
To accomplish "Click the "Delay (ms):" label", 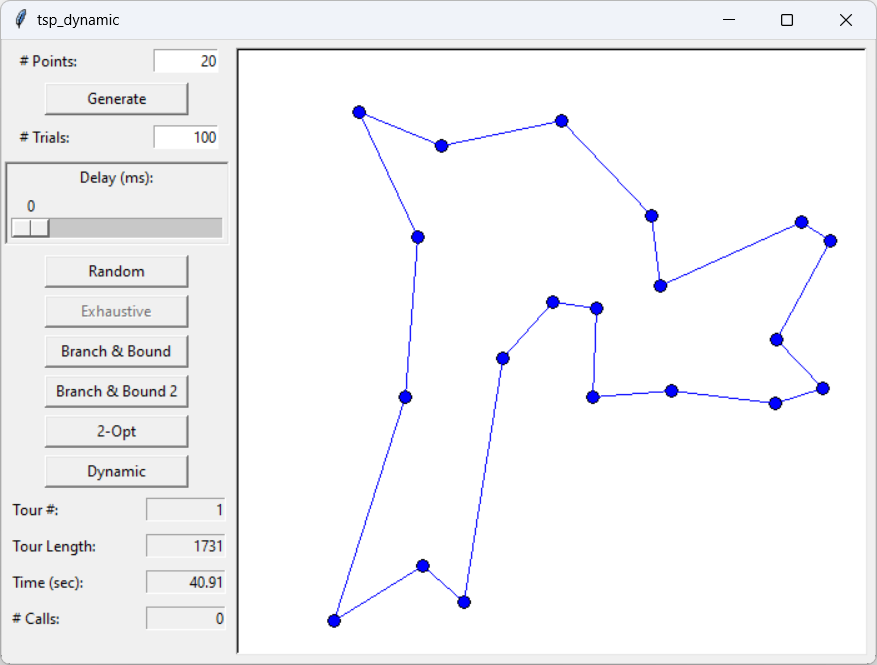I will pyautogui.click(x=116, y=178).
